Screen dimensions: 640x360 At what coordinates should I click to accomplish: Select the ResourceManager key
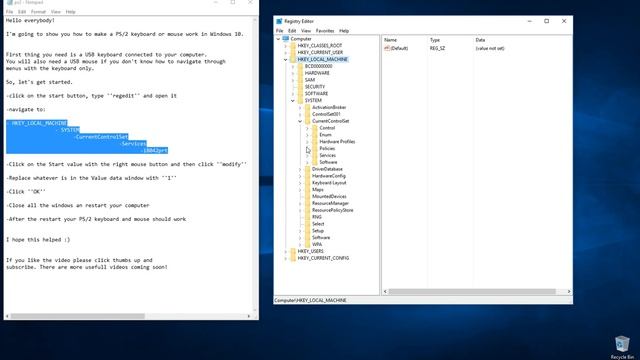[330, 203]
